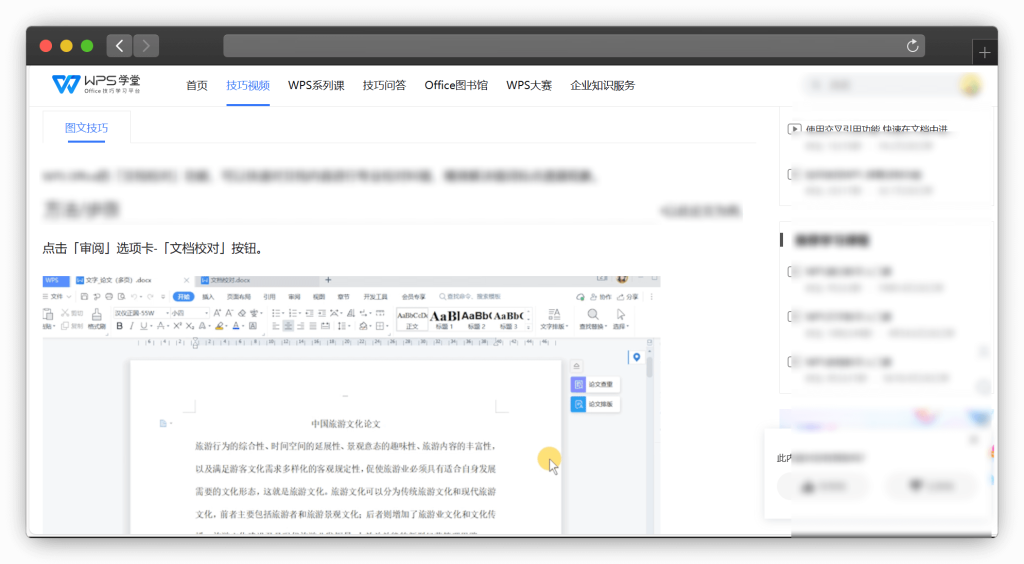This screenshot has height=564, width=1024.
Task: Toggle align right
Action: tap(300, 326)
